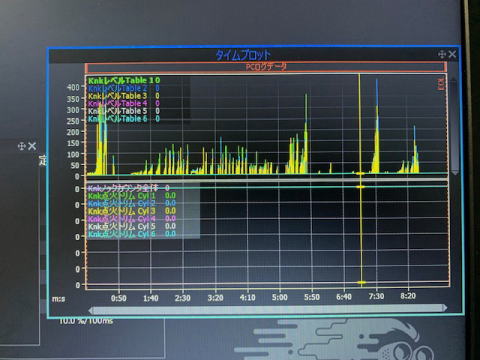Click the 350 y-axis label
The width and height of the screenshot is (480, 360).
point(73,99)
